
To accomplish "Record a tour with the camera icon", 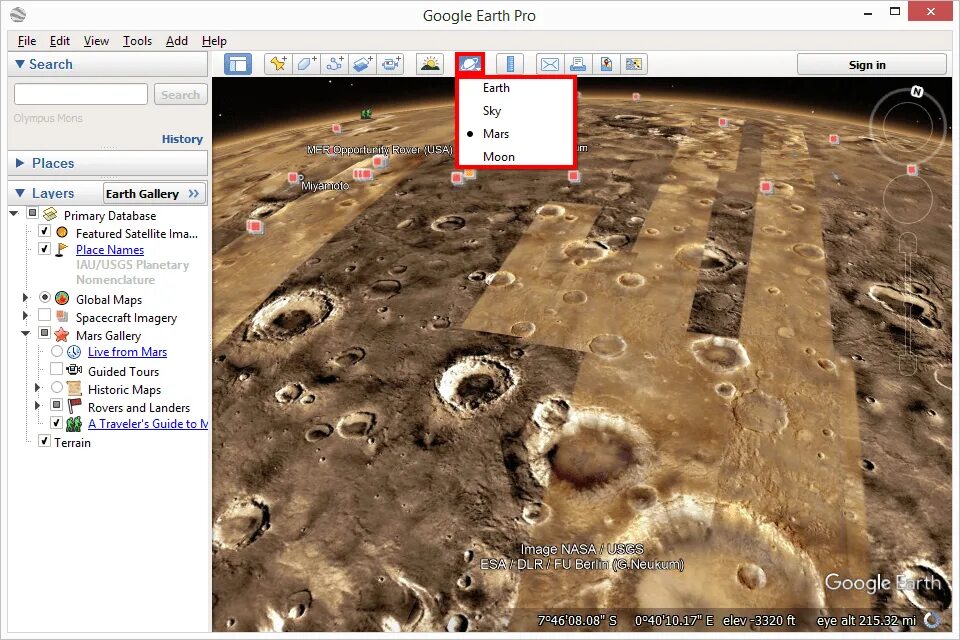I will [391, 64].
